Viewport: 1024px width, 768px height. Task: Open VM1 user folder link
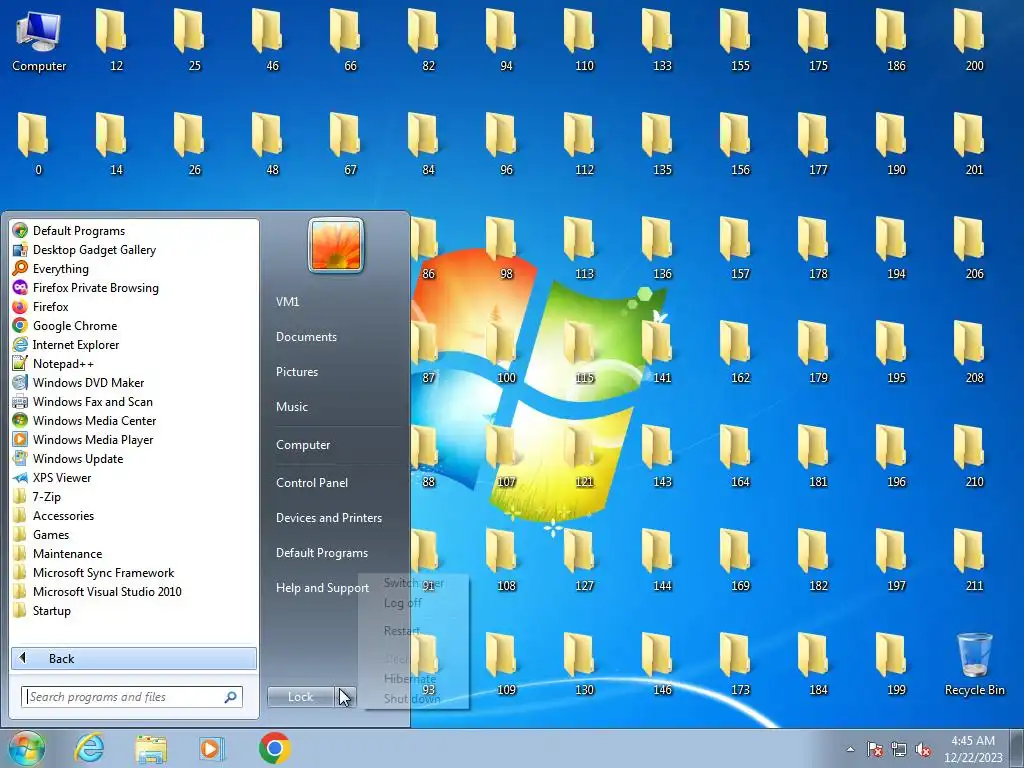pos(287,302)
